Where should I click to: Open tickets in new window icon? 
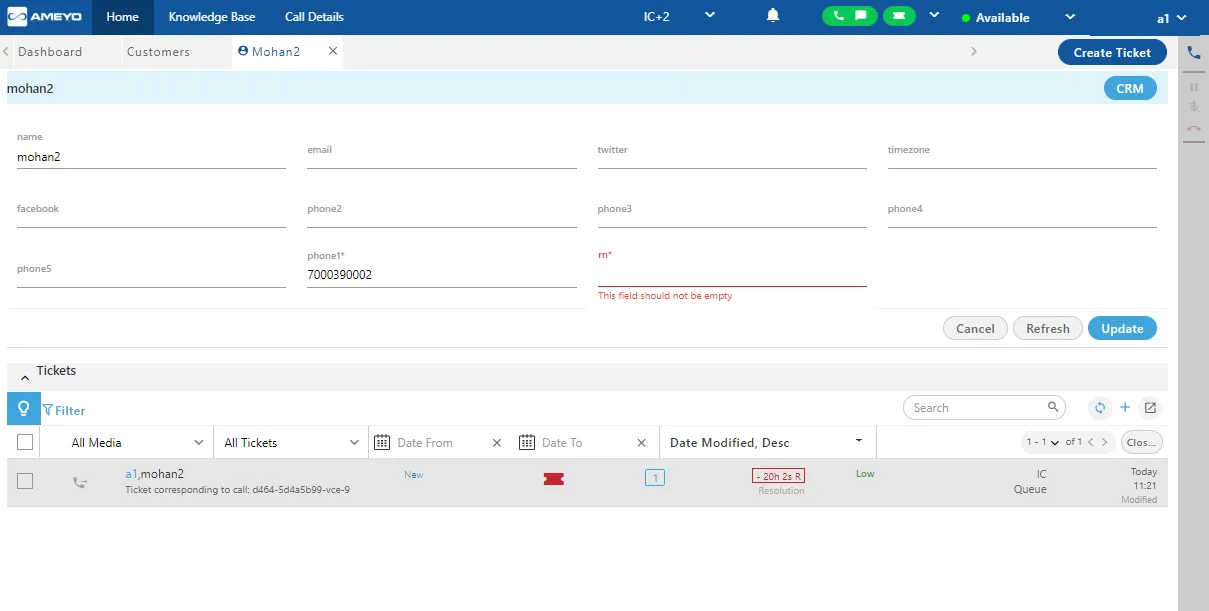pyautogui.click(x=1150, y=408)
